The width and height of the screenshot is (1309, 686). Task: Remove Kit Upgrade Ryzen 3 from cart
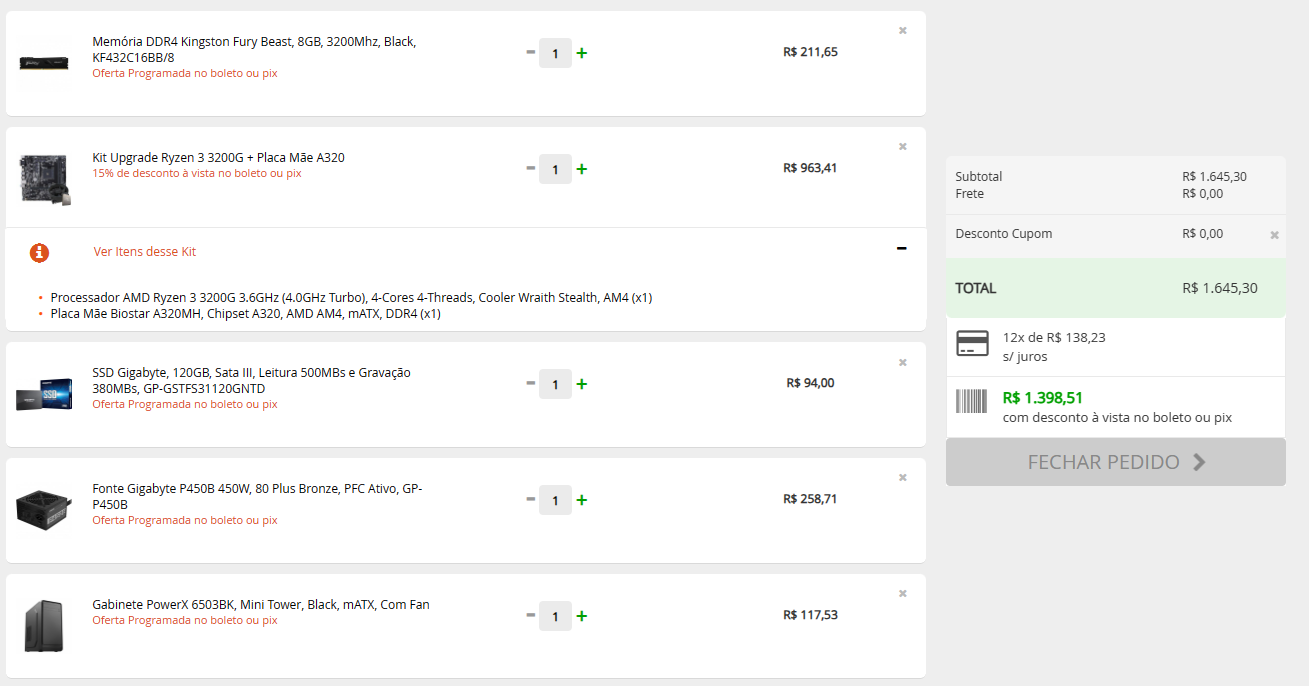click(x=903, y=146)
